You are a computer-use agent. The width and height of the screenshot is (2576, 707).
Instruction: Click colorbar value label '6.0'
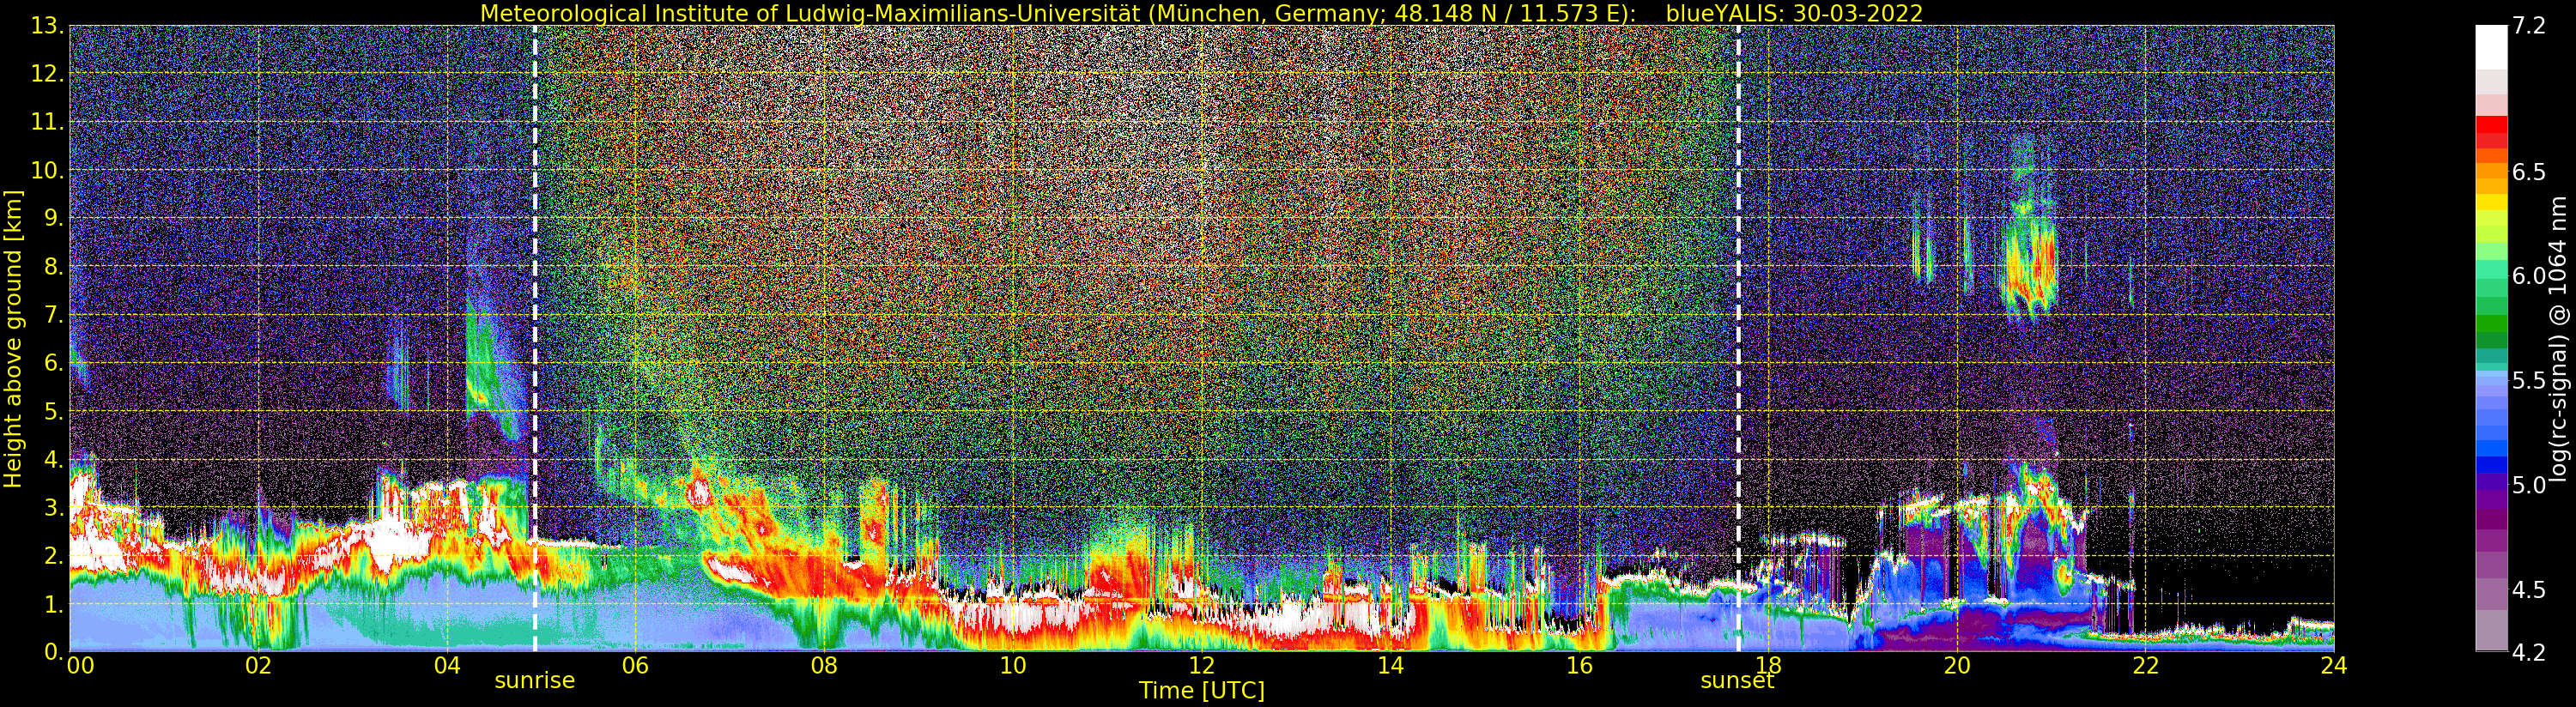pos(2529,276)
